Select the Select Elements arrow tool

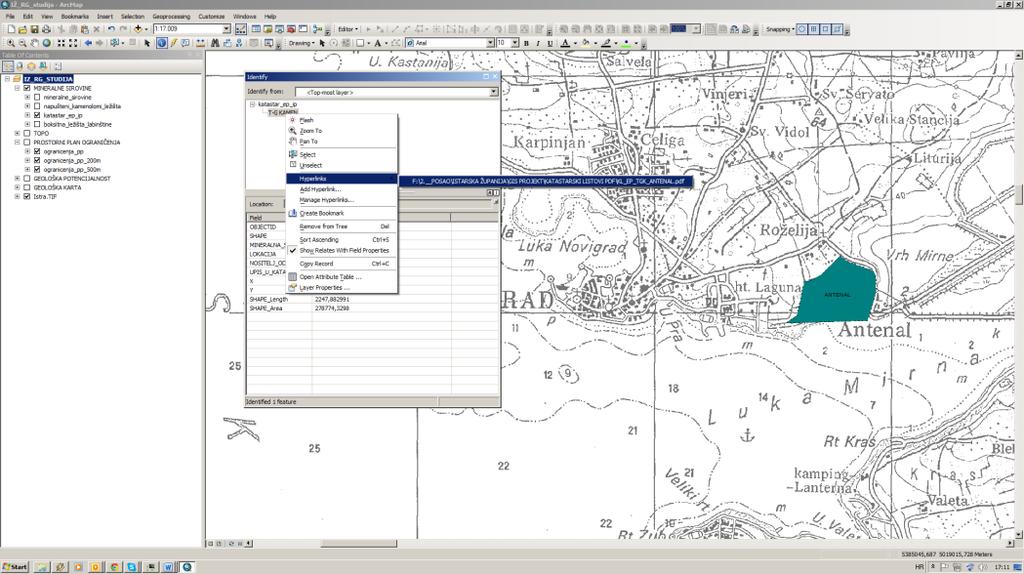(147, 43)
